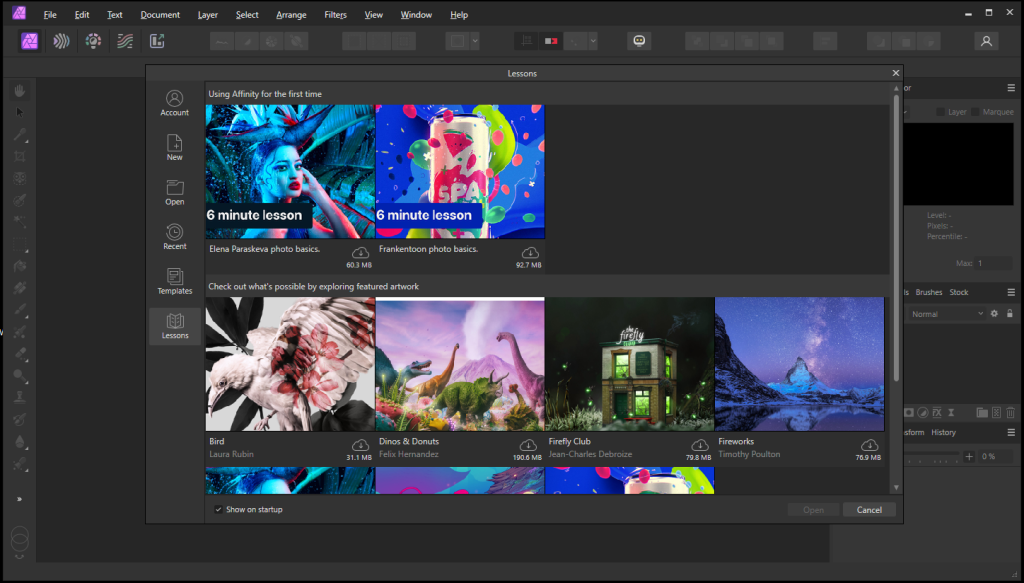Switch to the Liquify Persona icon
The height and width of the screenshot is (583, 1024).
click(x=61, y=41)
